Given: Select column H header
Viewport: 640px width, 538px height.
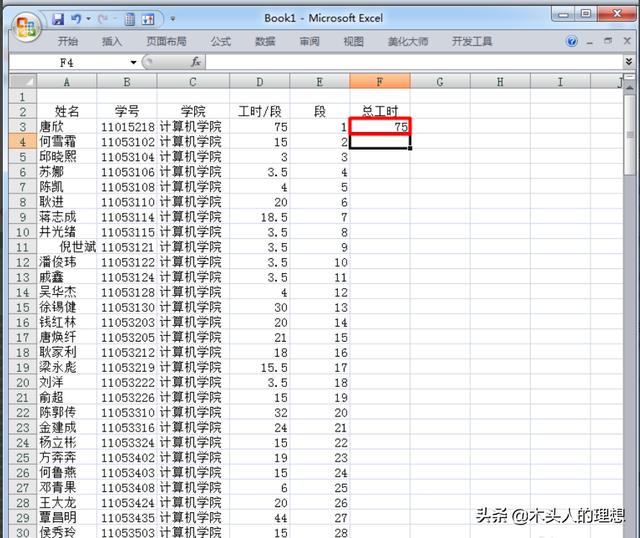Looking at the screenshot, I should click(500, 82).
